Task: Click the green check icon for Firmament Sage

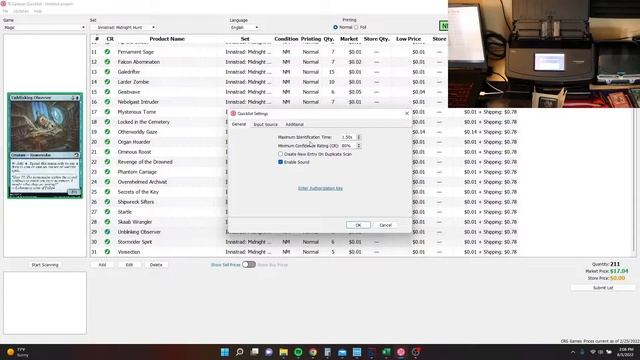Action: click(x=107, y=52)
